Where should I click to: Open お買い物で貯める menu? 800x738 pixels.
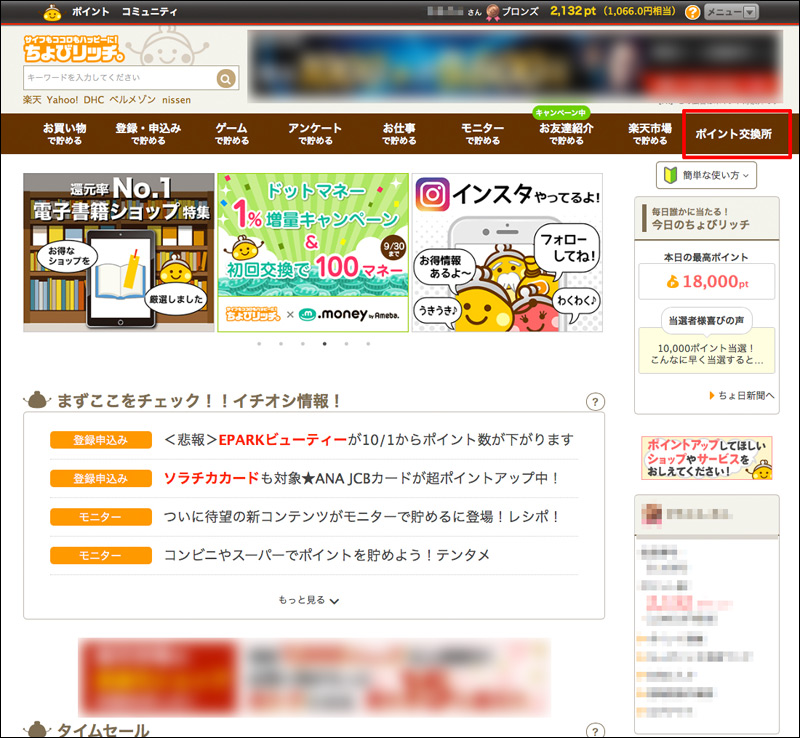(64, 134)
